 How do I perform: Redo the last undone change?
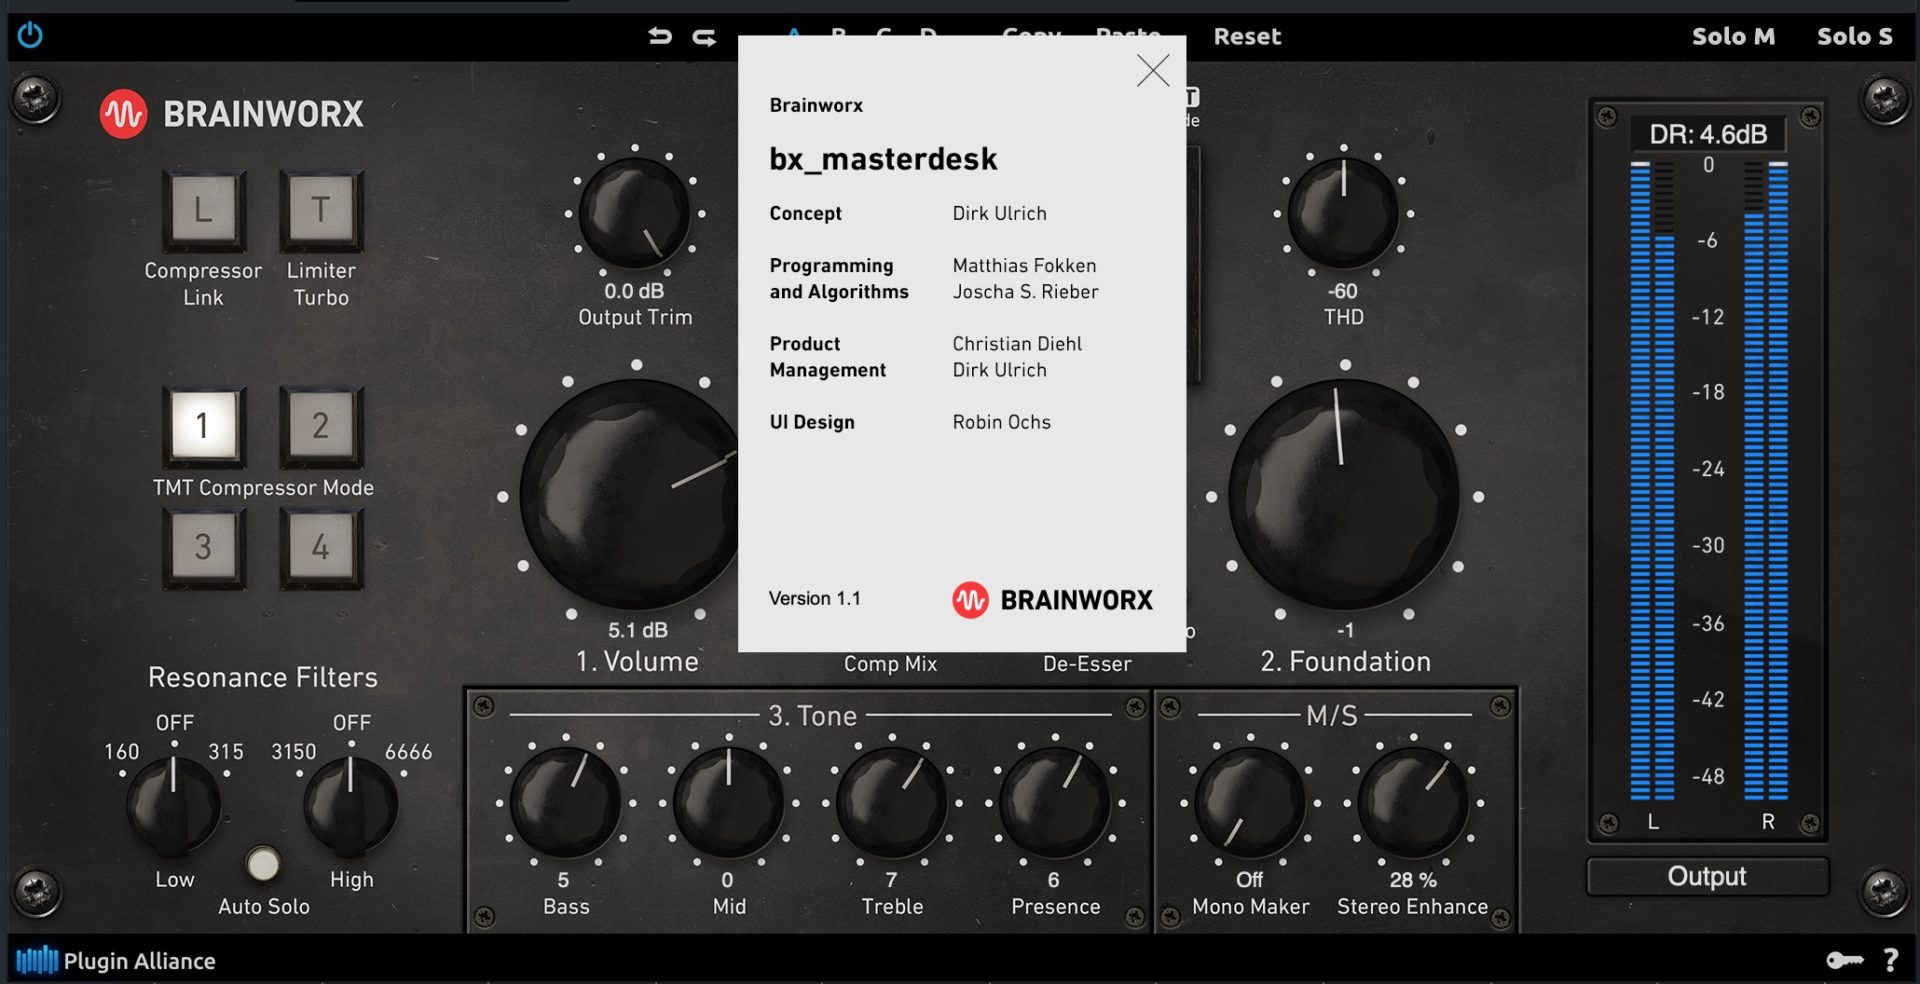tap(706, 36)
